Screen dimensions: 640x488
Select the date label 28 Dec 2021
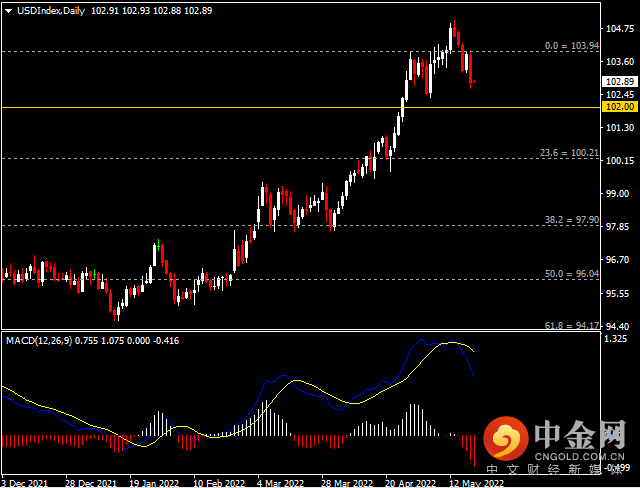[91, 483]
